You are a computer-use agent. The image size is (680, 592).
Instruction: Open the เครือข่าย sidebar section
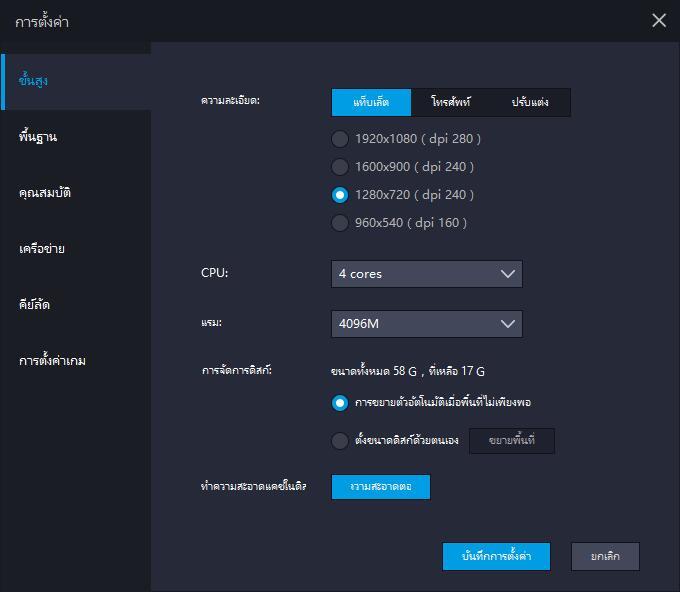pos(75,249)
